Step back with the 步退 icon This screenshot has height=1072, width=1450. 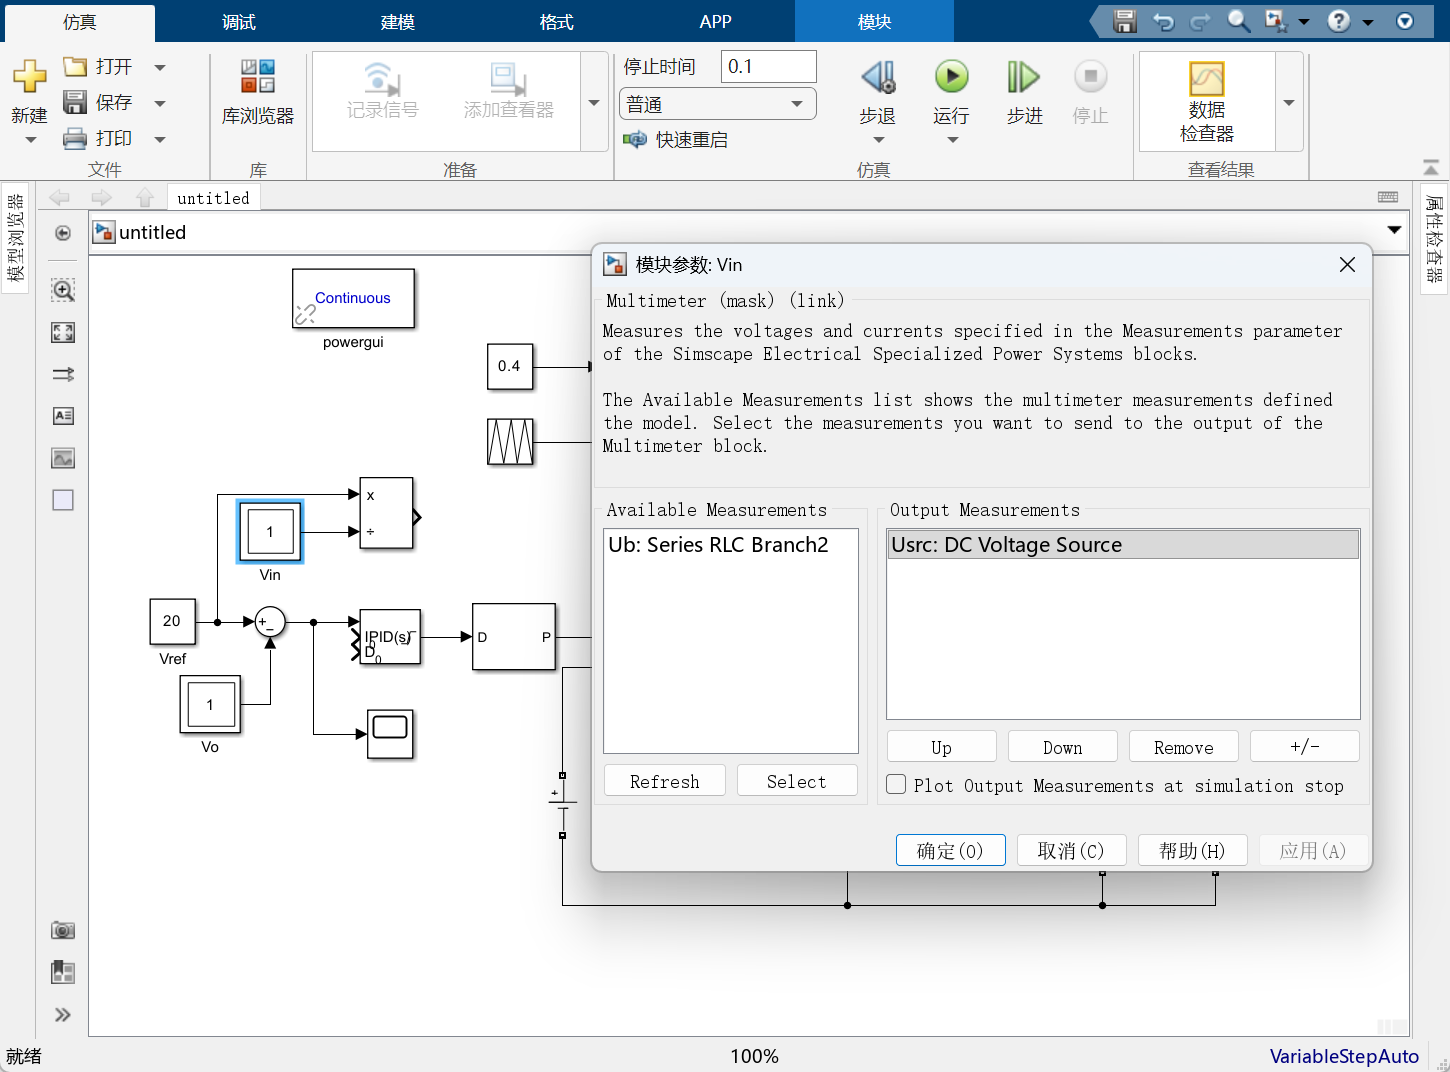click(878, 77)
